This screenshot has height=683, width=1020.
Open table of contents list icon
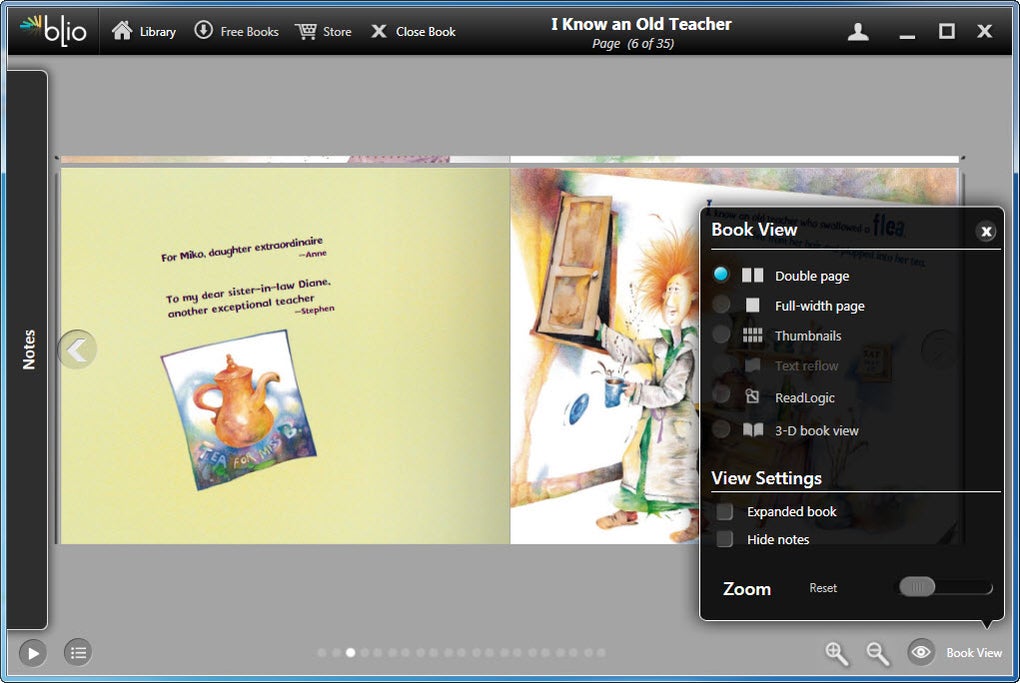pyautogui.click(x=78, y=652)
